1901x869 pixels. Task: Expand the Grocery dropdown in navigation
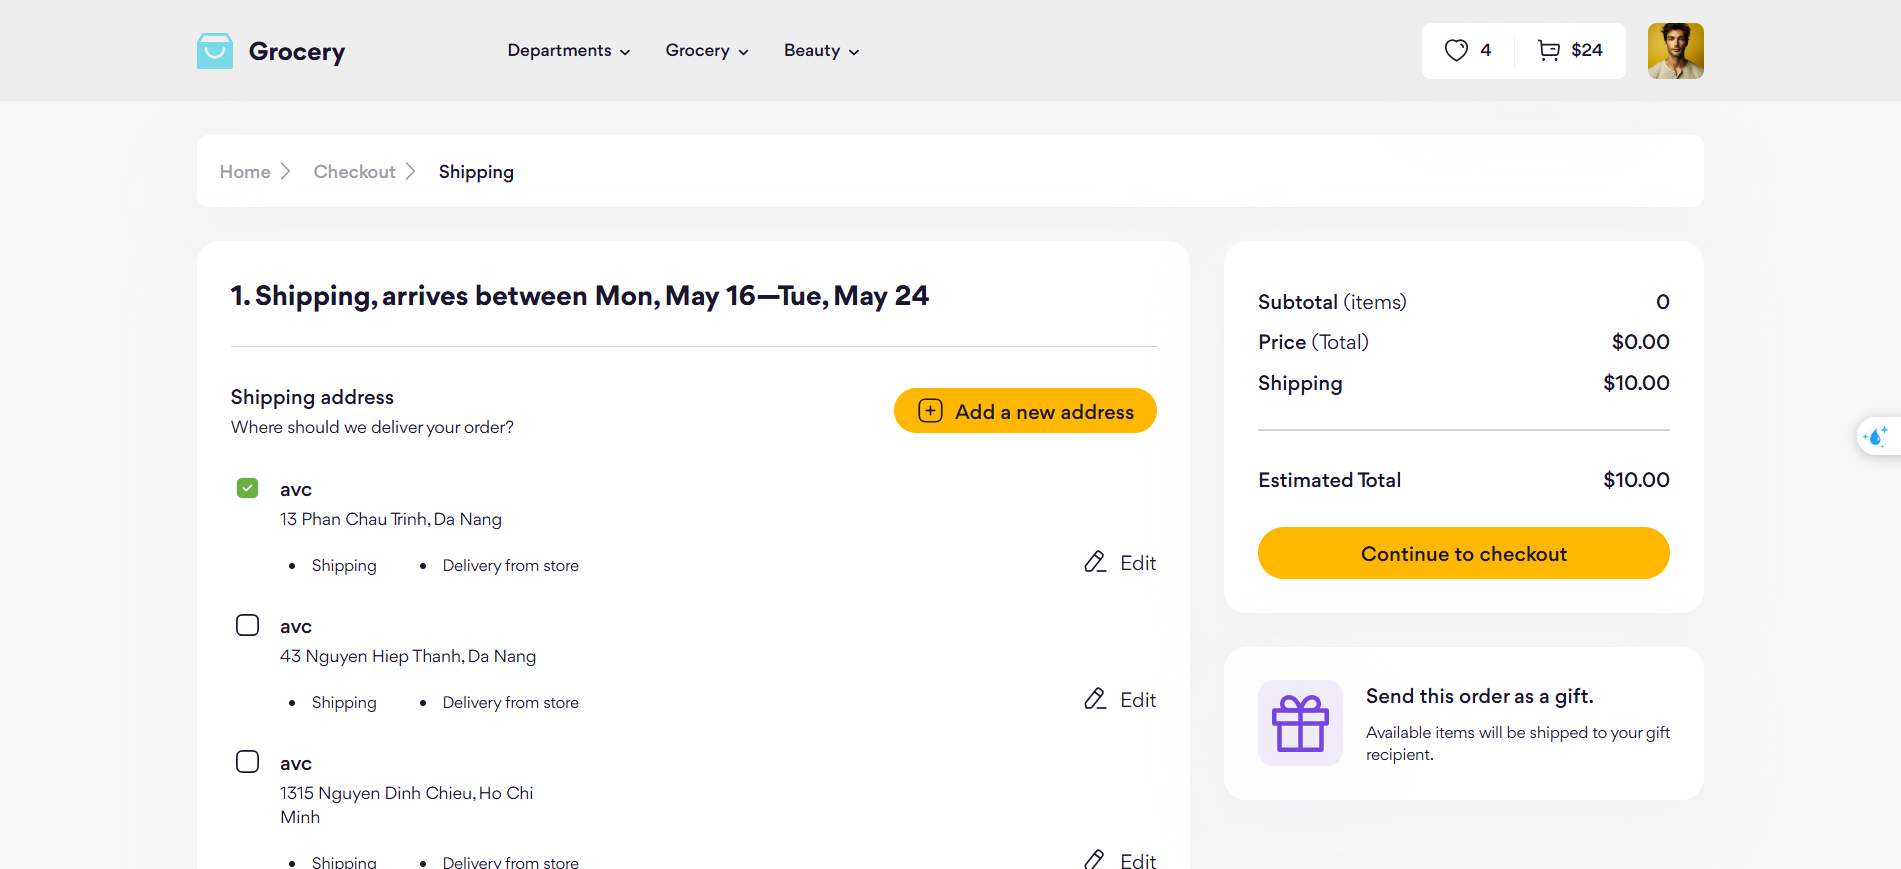[707, 51]
